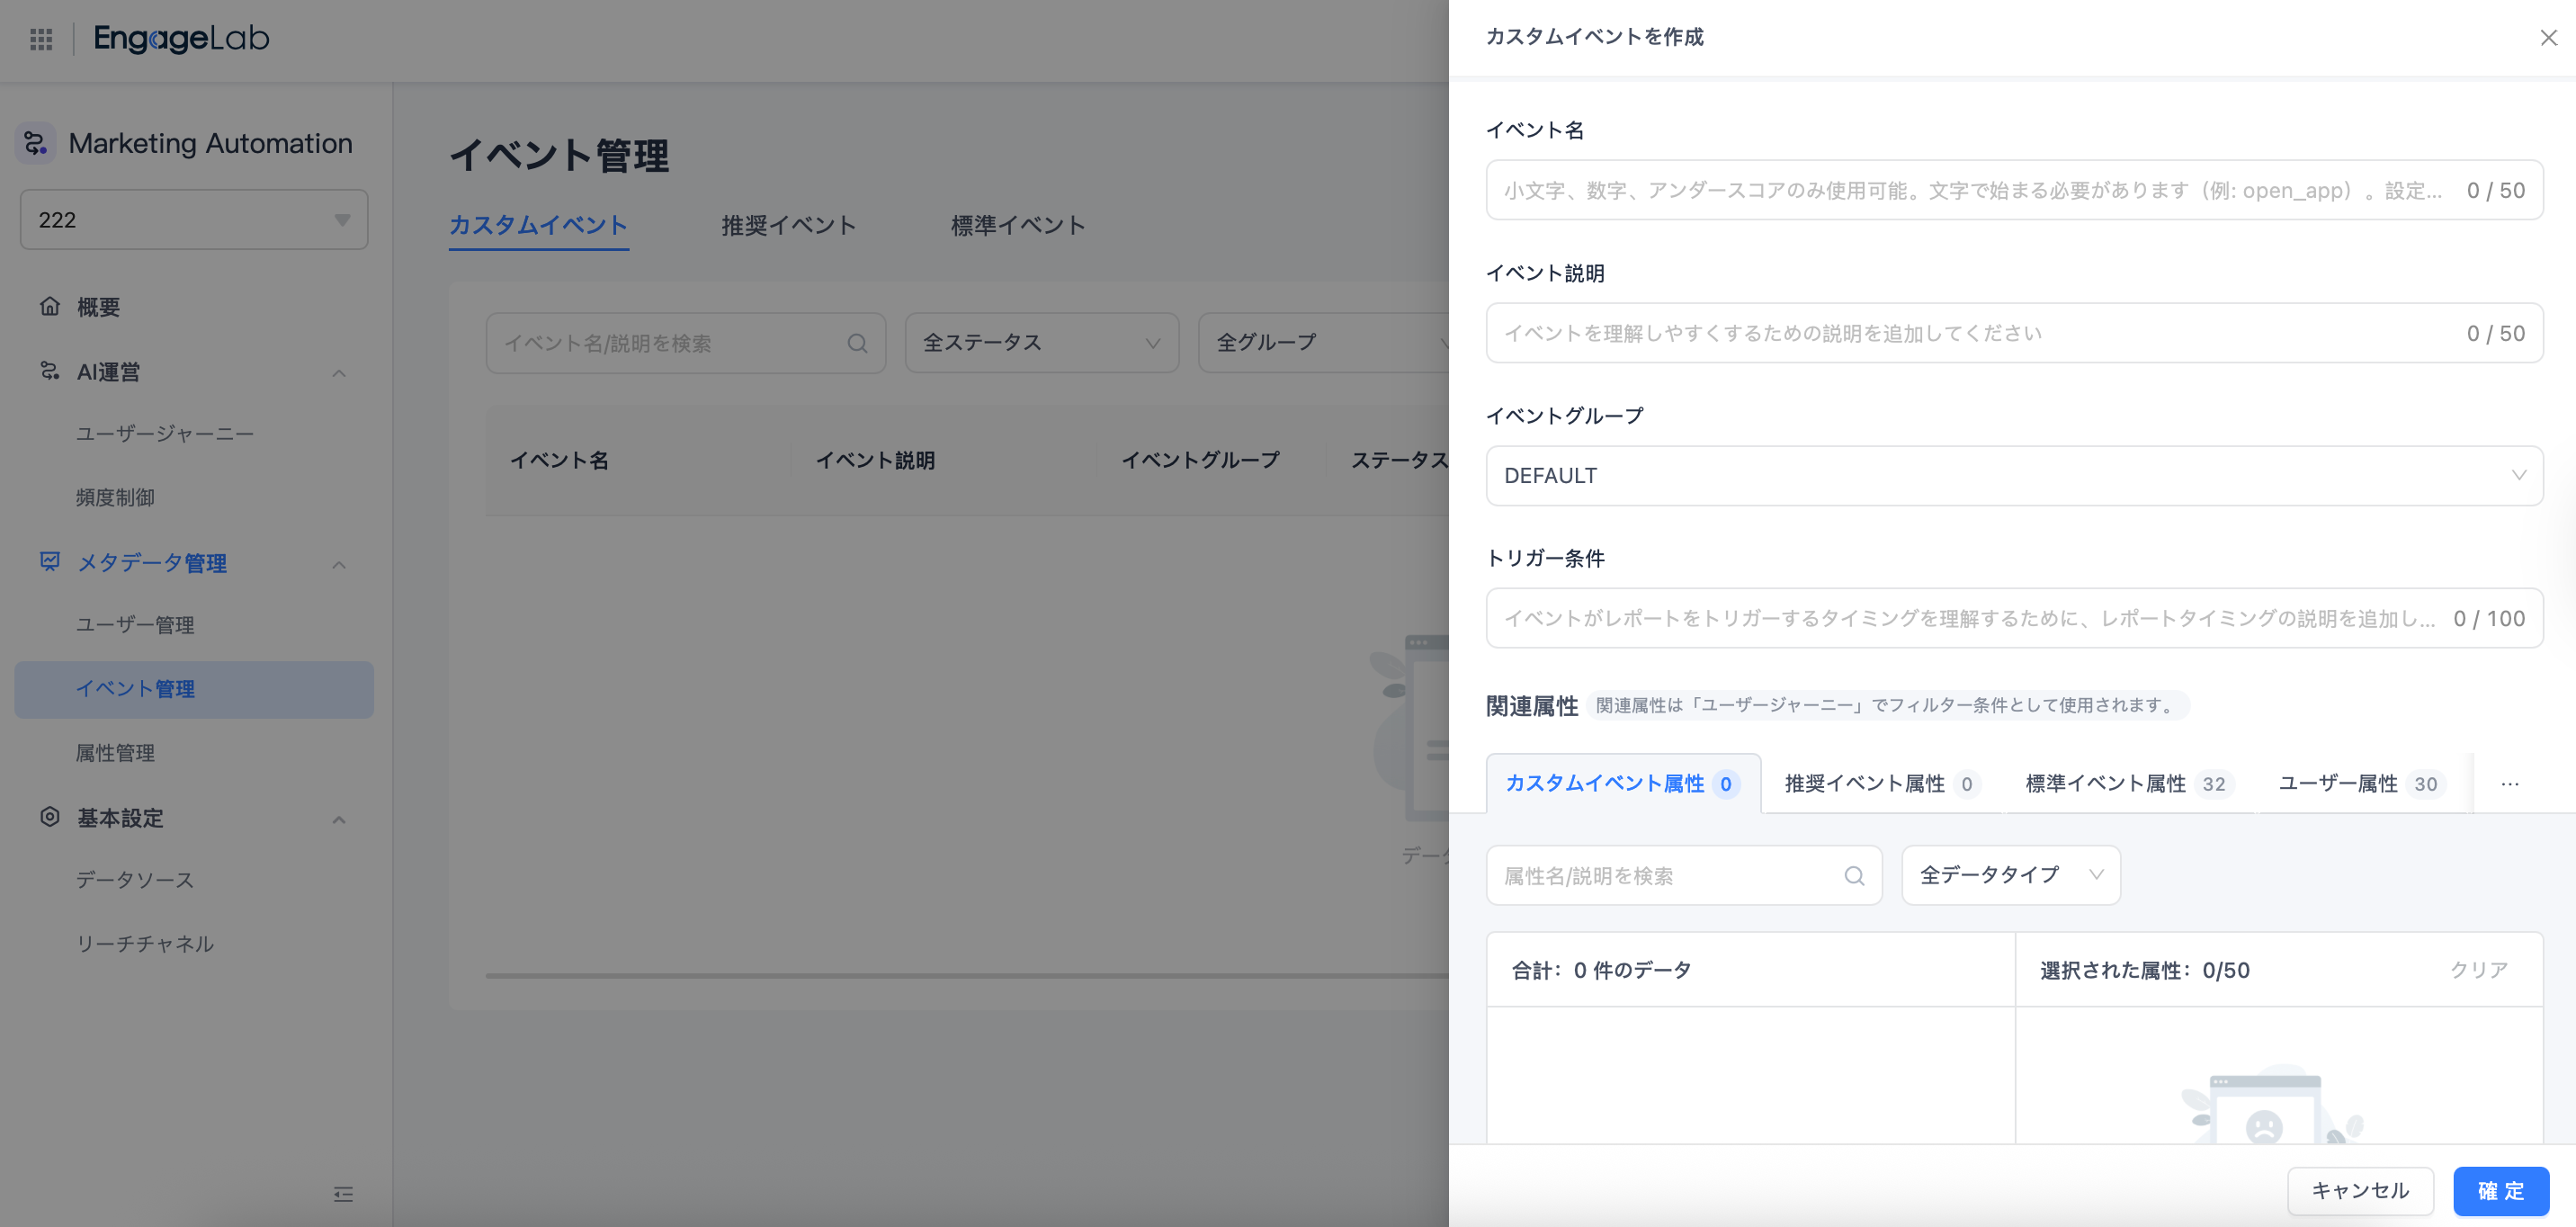This screenshot has height=1227, width=2576.
Task: Open more attribute tabs via the ellipsis icon
Action: coord(2509,784)
